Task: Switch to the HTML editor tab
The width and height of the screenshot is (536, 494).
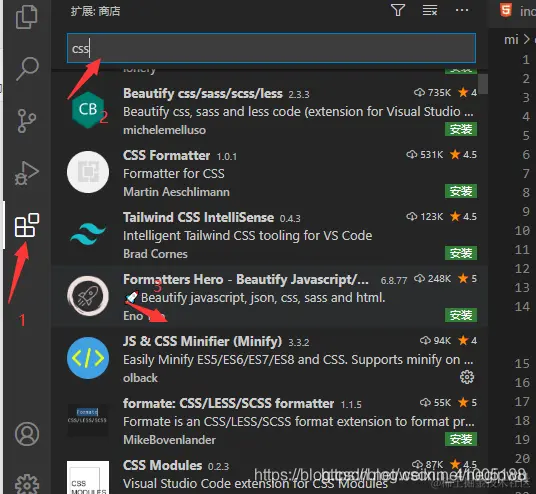Action: [516, 11]
